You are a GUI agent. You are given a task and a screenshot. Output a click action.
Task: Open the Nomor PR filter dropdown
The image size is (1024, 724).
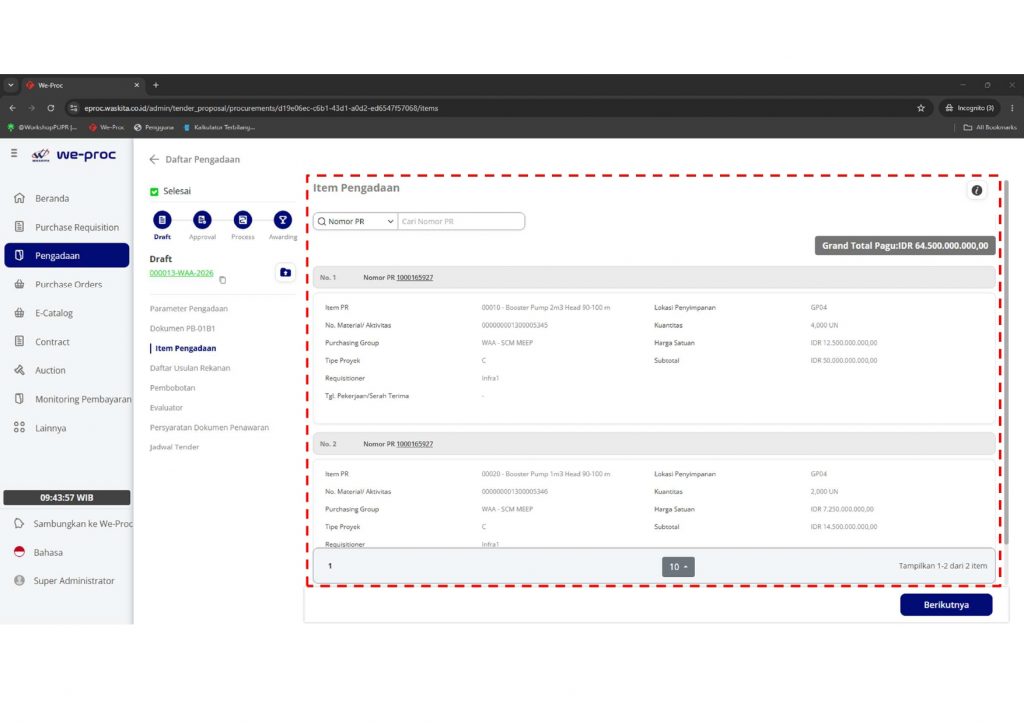[x=355, y=221]
